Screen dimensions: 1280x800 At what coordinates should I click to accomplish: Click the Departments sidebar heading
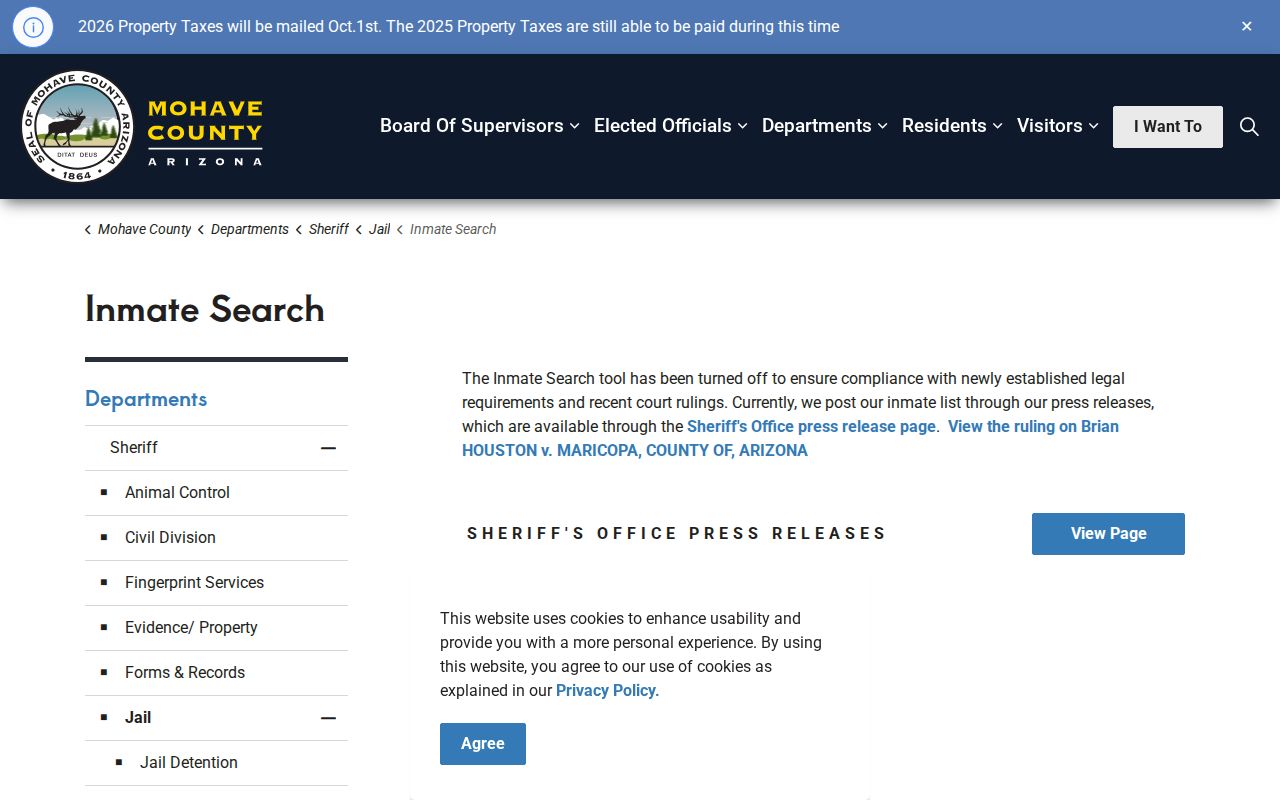[x=146, y=399]
